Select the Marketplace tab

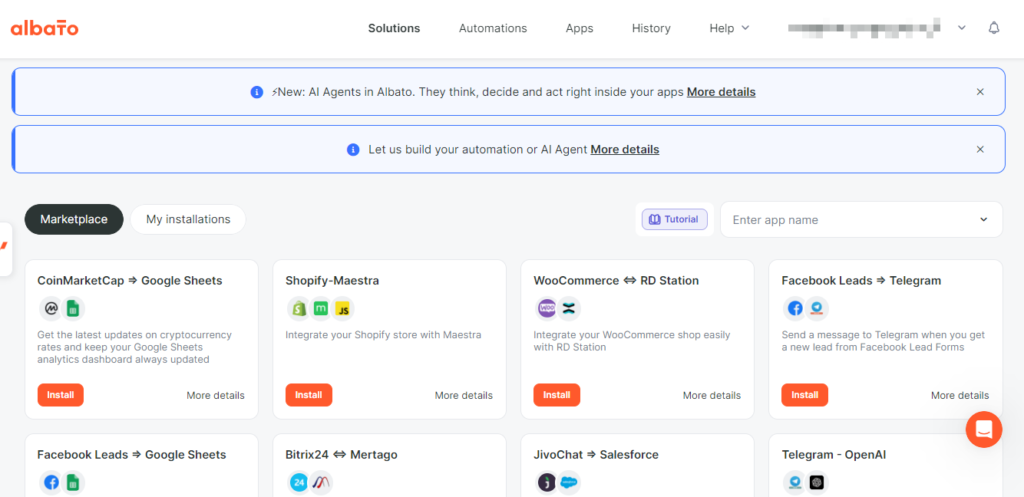click(x=74, y=219)
